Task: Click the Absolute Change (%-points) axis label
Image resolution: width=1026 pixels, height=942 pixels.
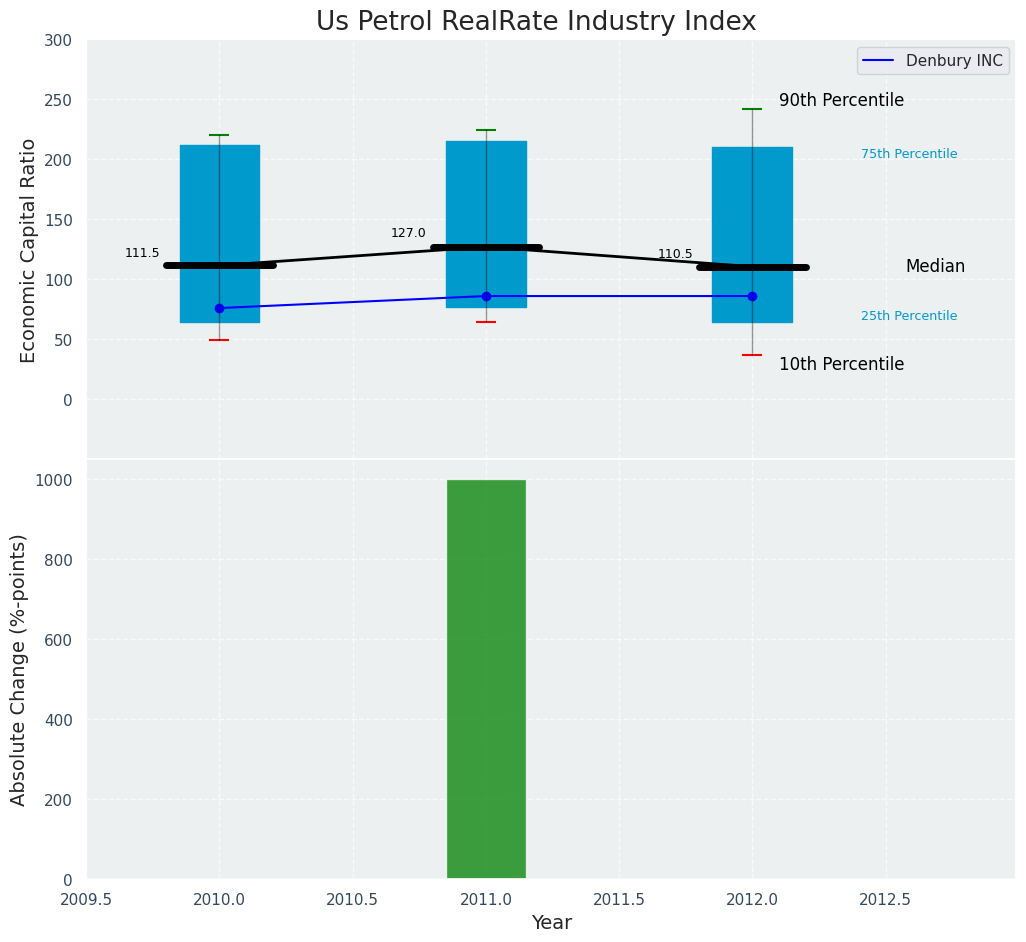Action: click(x=19, y=669)
